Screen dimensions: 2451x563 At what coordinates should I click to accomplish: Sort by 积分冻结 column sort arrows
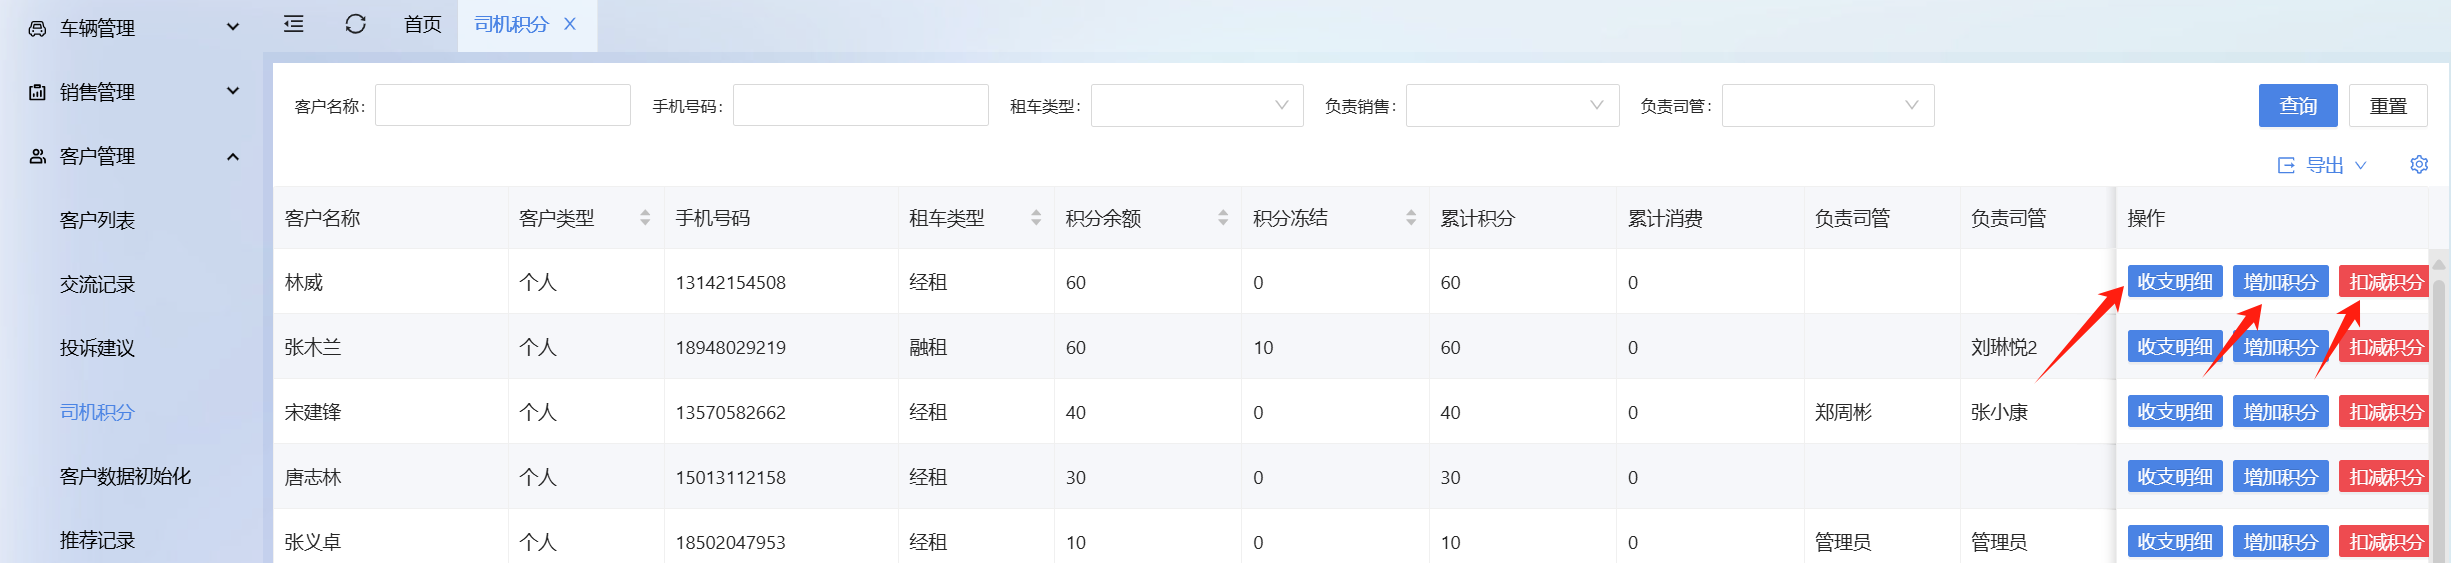point(1411,218)
